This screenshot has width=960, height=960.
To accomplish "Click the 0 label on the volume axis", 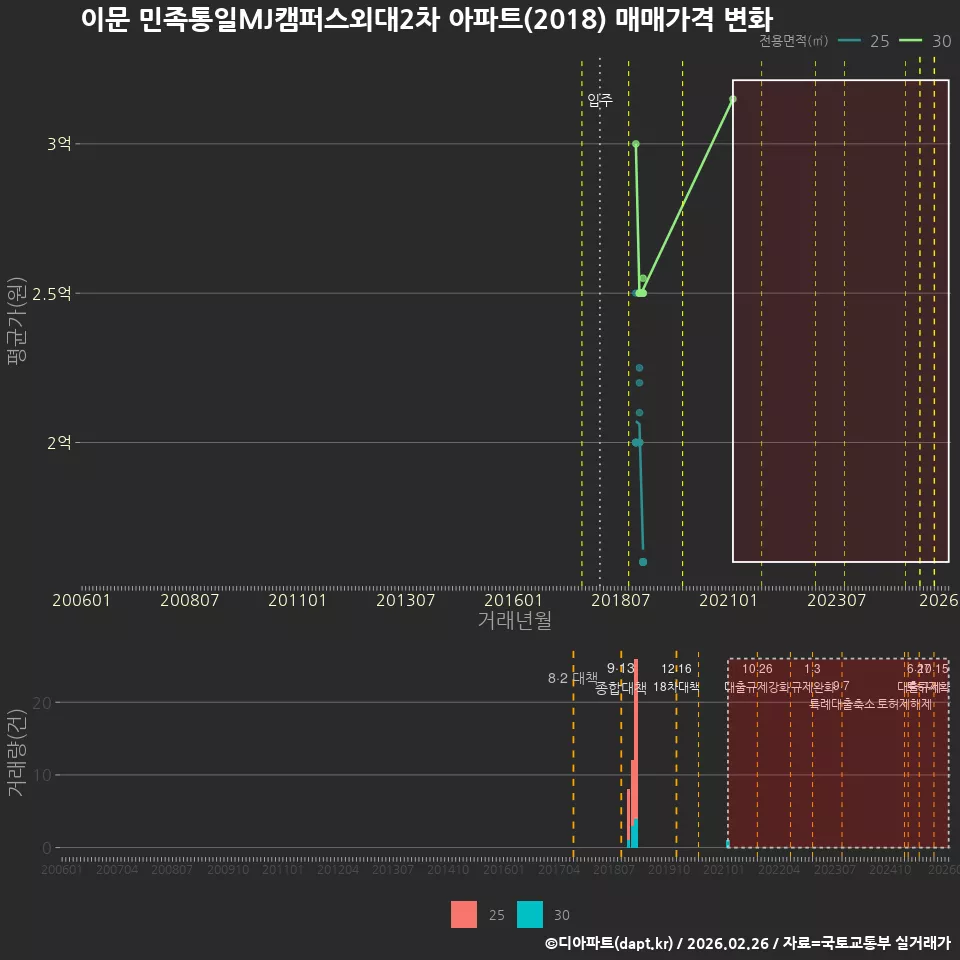I will point(47,848).
